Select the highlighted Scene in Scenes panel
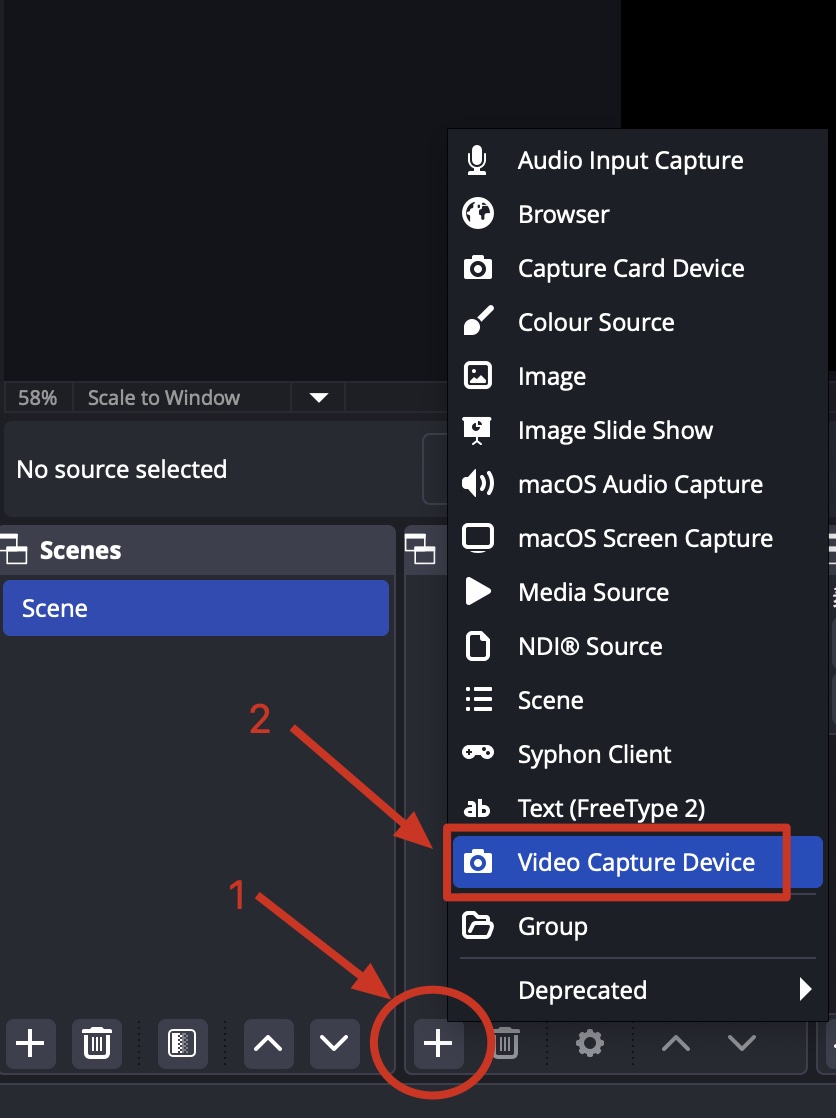 (x=196, y=608)
